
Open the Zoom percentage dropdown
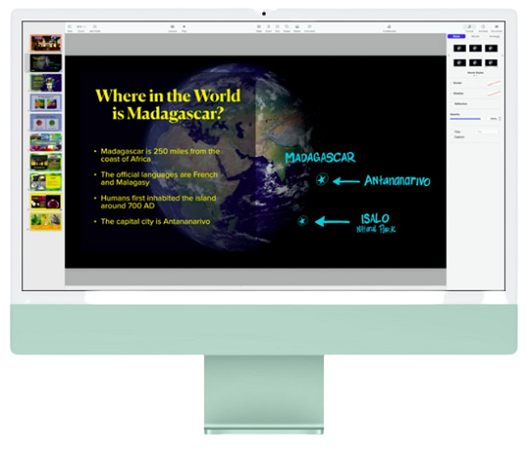click(x=81, y=28)
